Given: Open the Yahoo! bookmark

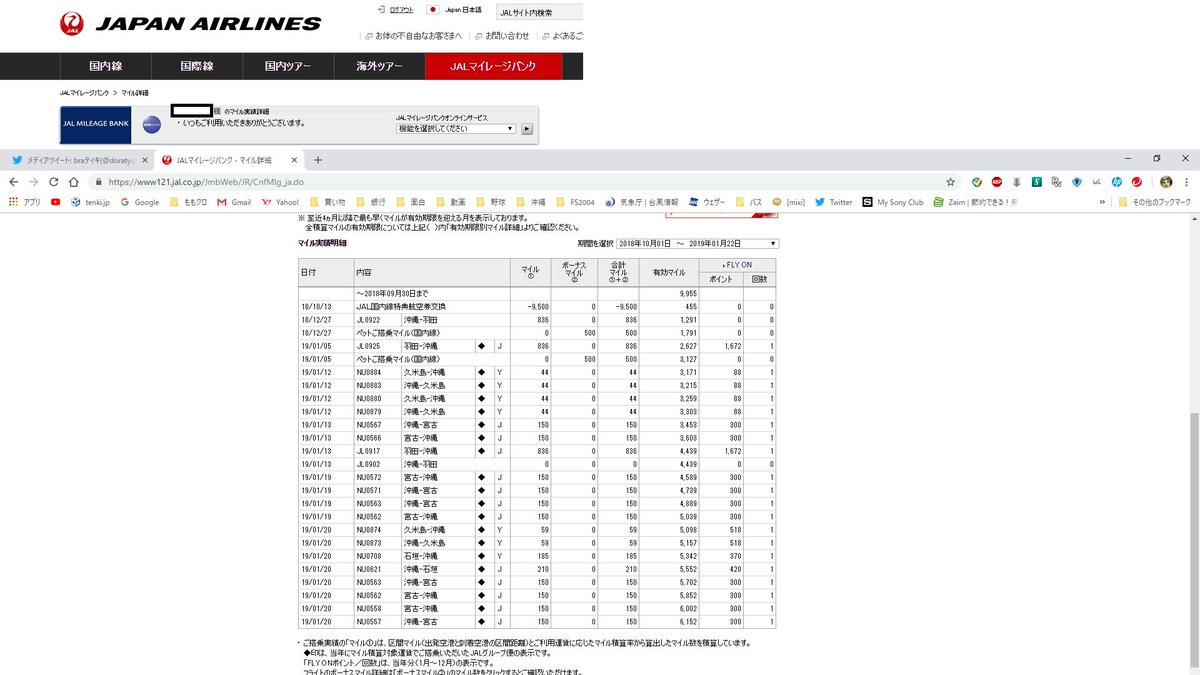Looking at the screenshot, I should (x=280, y=202).
